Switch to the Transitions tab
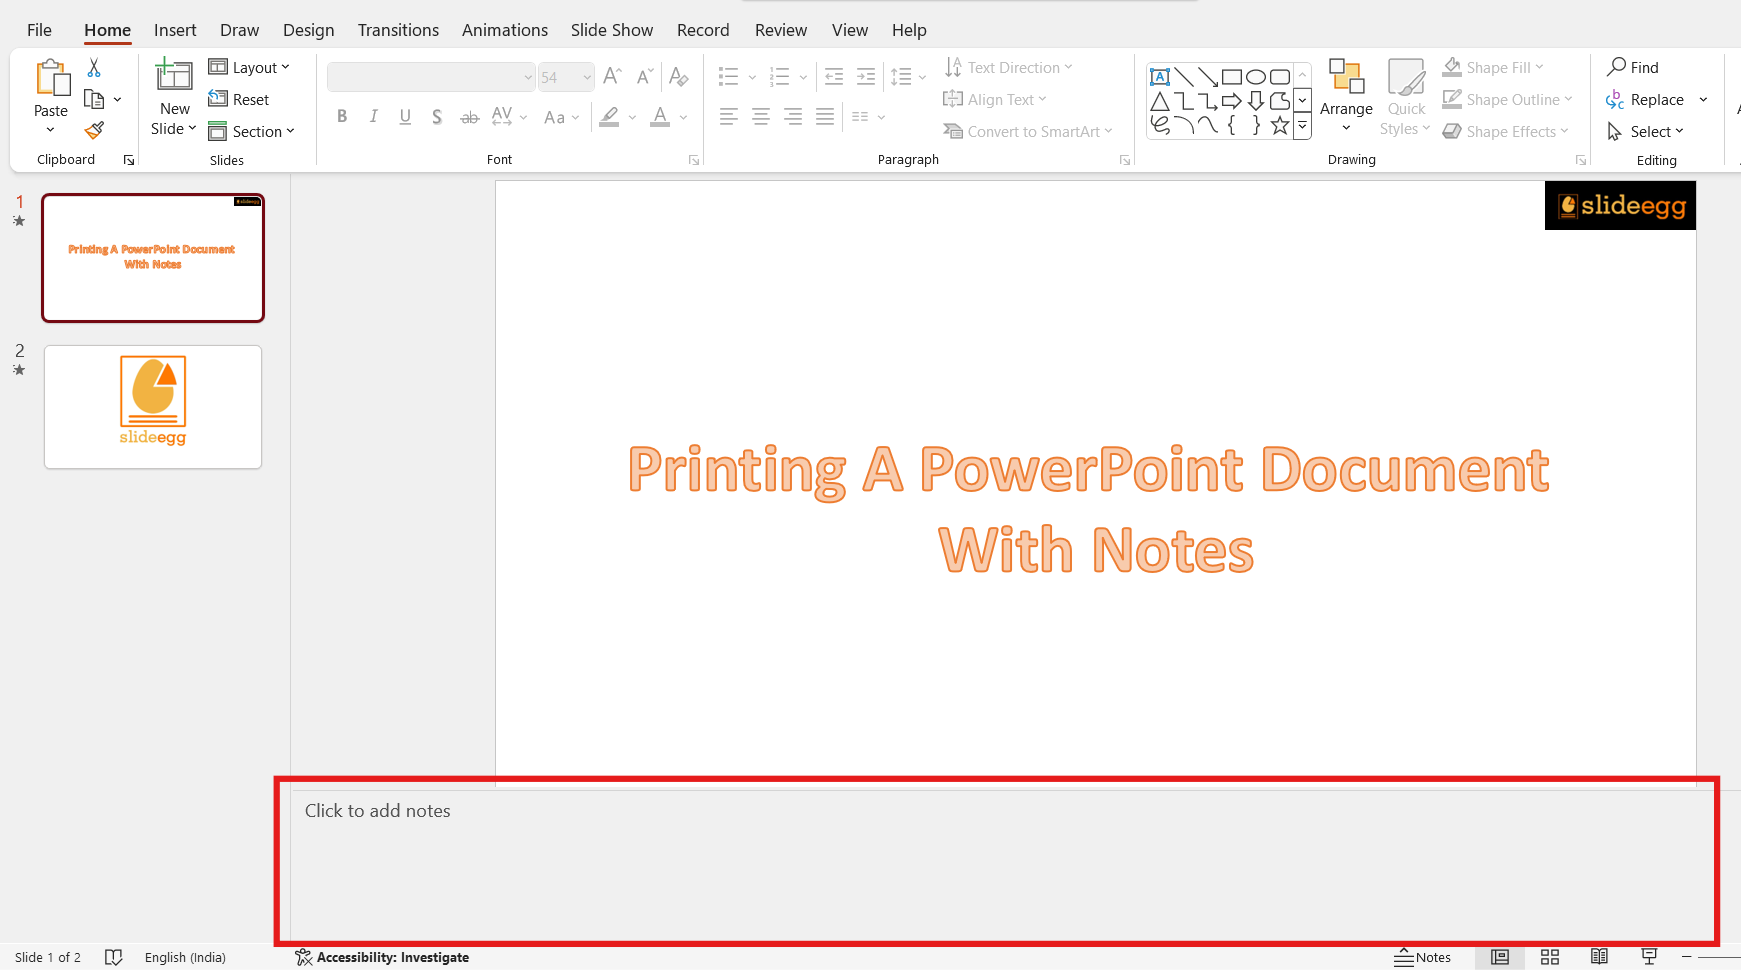The image size is (1741, 970). [x=398, y=29]
